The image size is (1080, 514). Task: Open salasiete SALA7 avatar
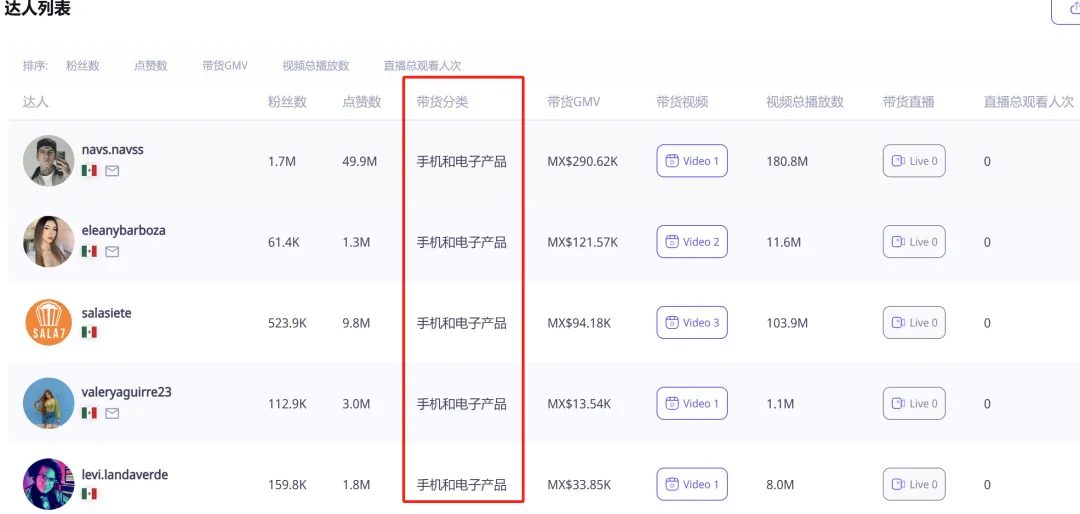(x=48, y=322)
